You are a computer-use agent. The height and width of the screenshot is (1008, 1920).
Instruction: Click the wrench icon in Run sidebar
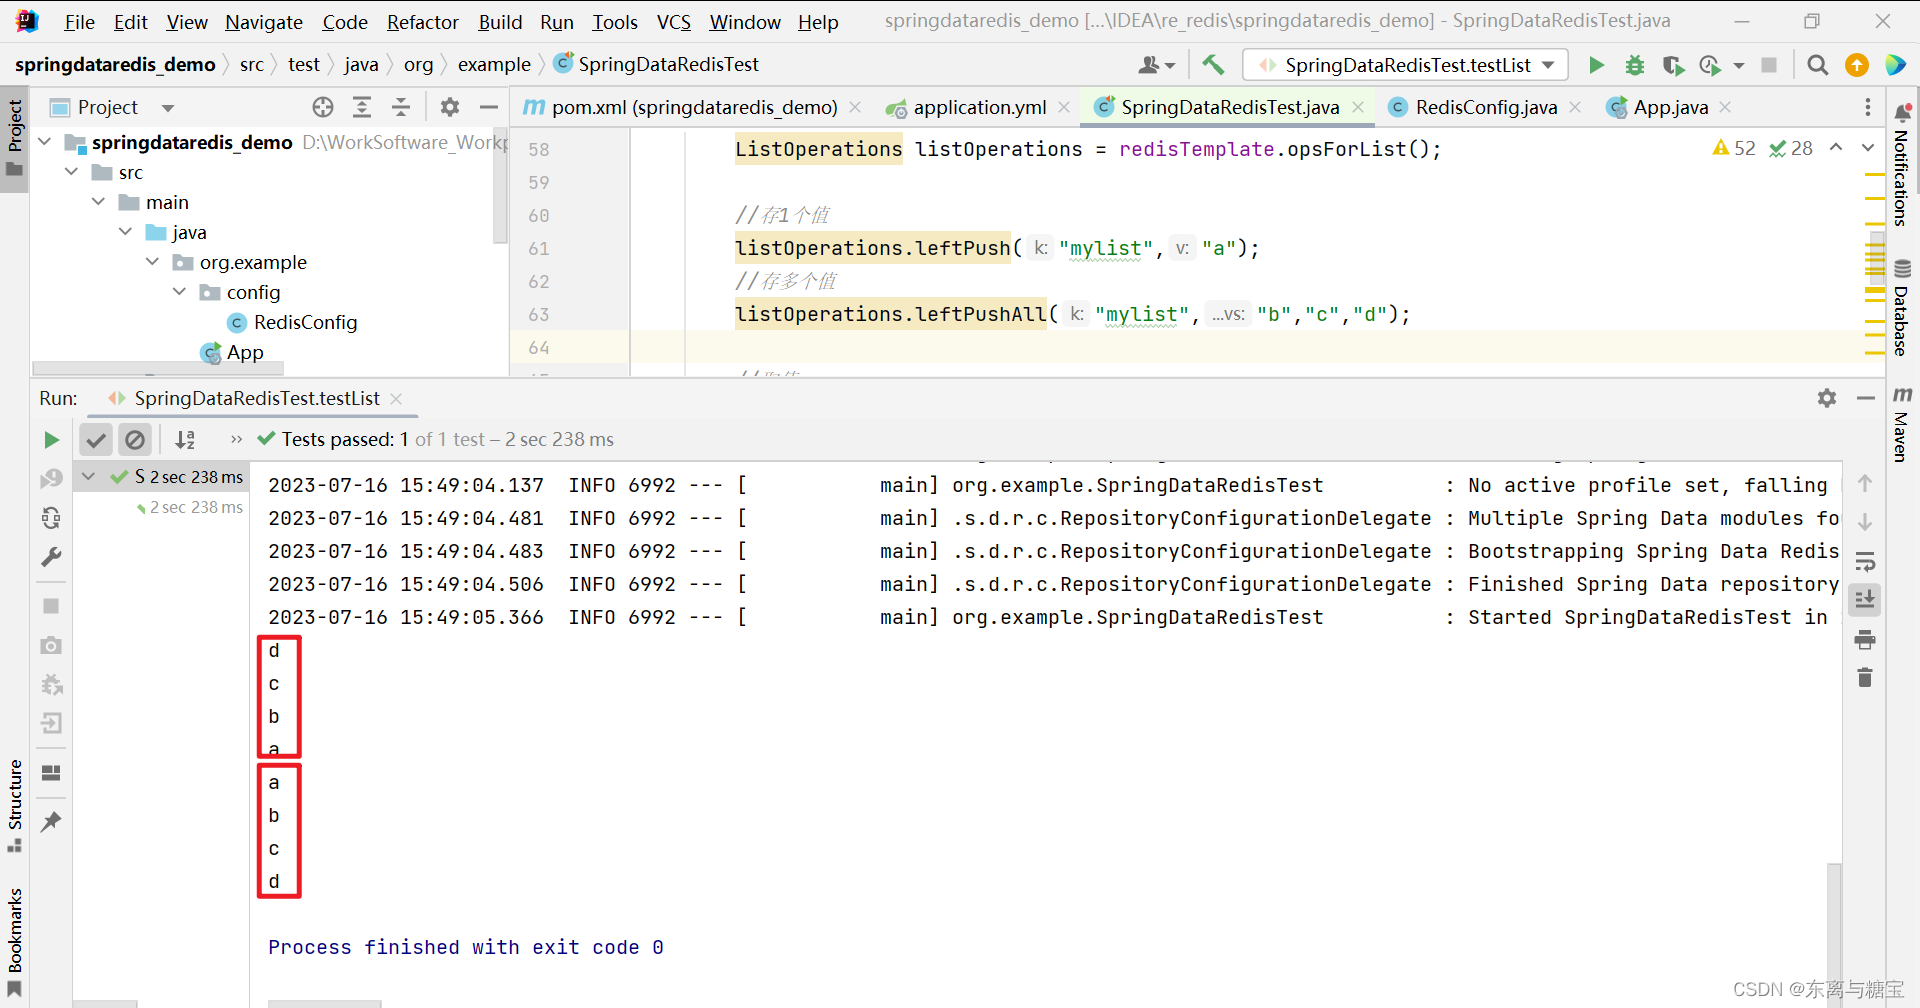click(x=51, y=557)
